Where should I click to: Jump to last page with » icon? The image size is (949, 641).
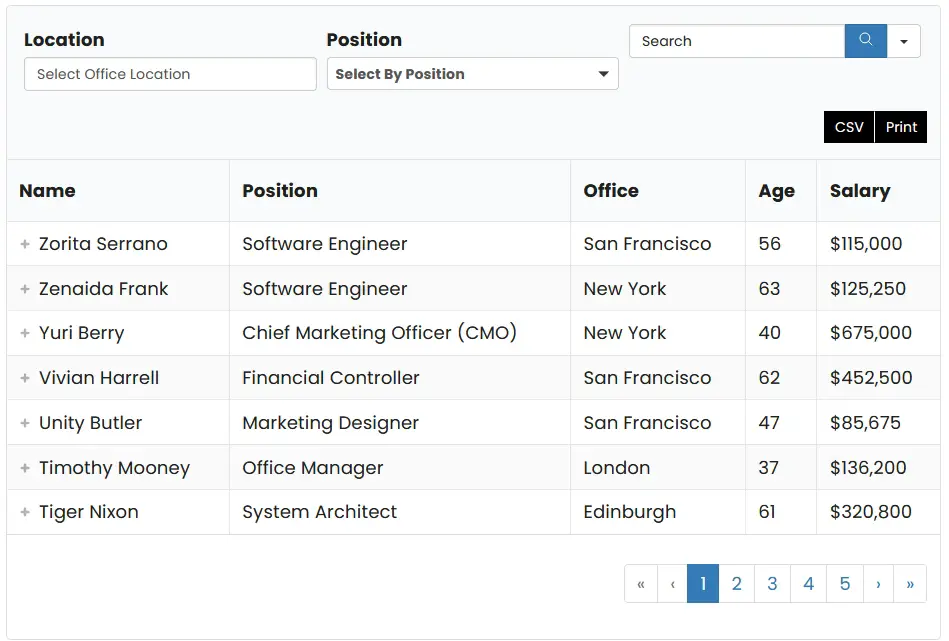(x=910, y=583)
